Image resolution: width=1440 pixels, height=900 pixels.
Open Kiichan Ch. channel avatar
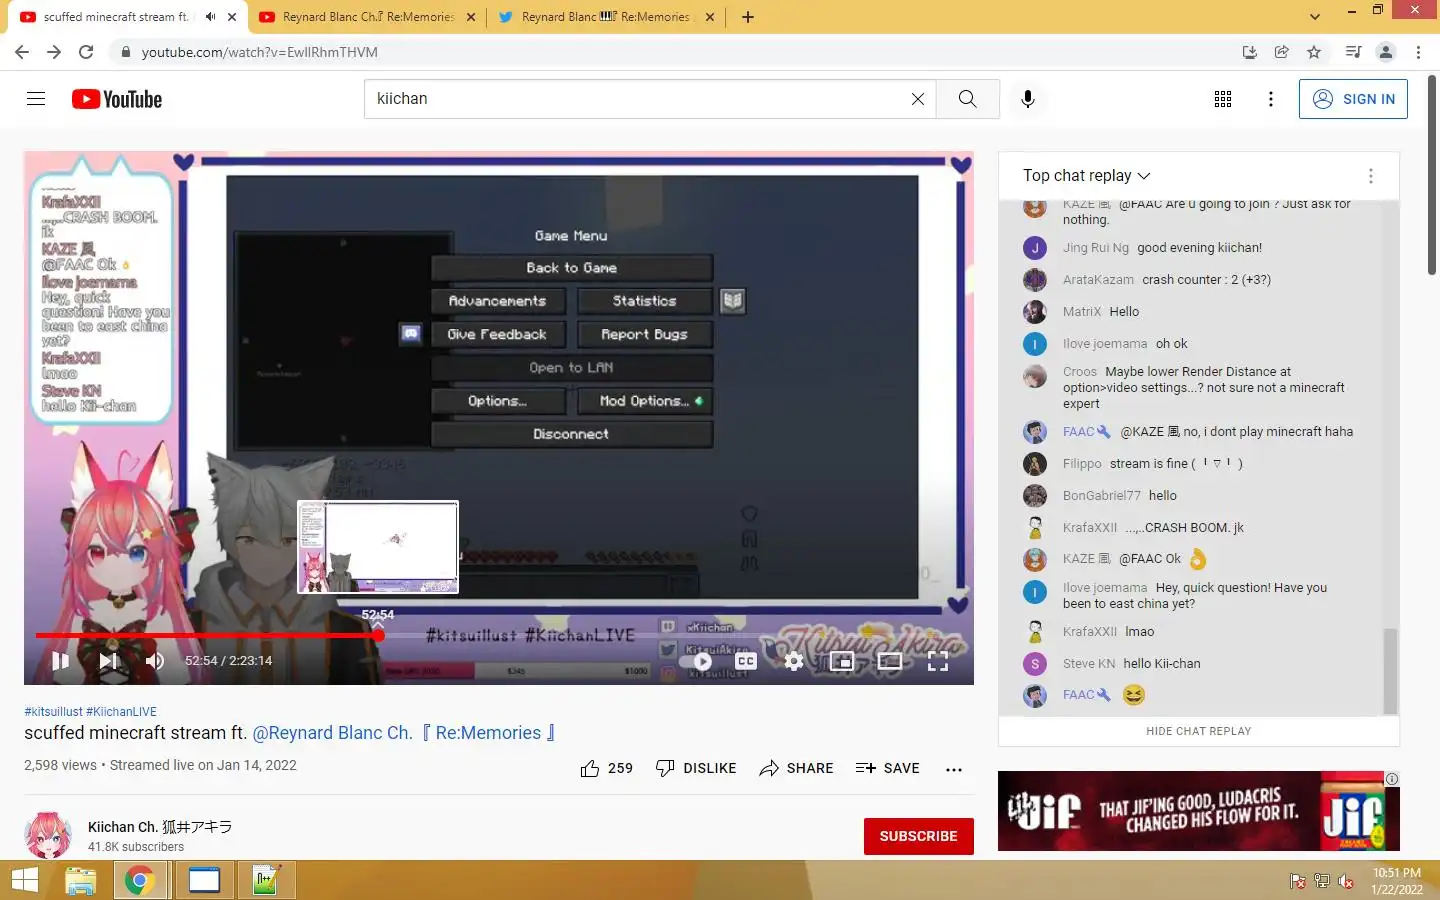click(x=47, y=836)
